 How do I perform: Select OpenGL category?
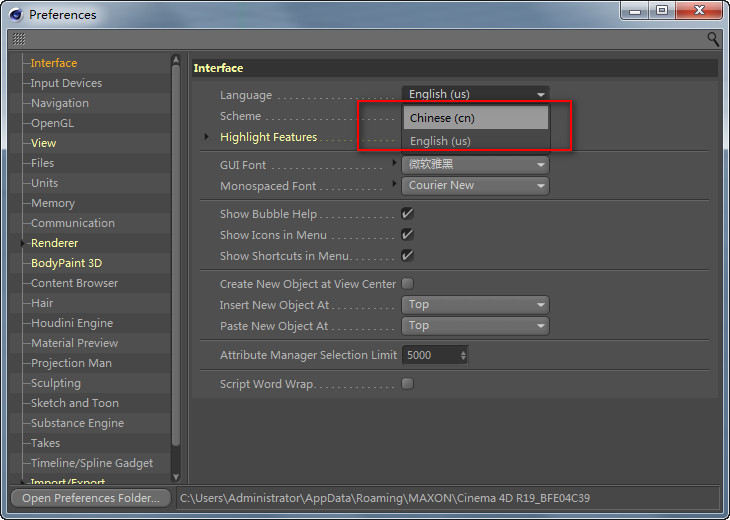pyautogui.click(x=52, y=123)
